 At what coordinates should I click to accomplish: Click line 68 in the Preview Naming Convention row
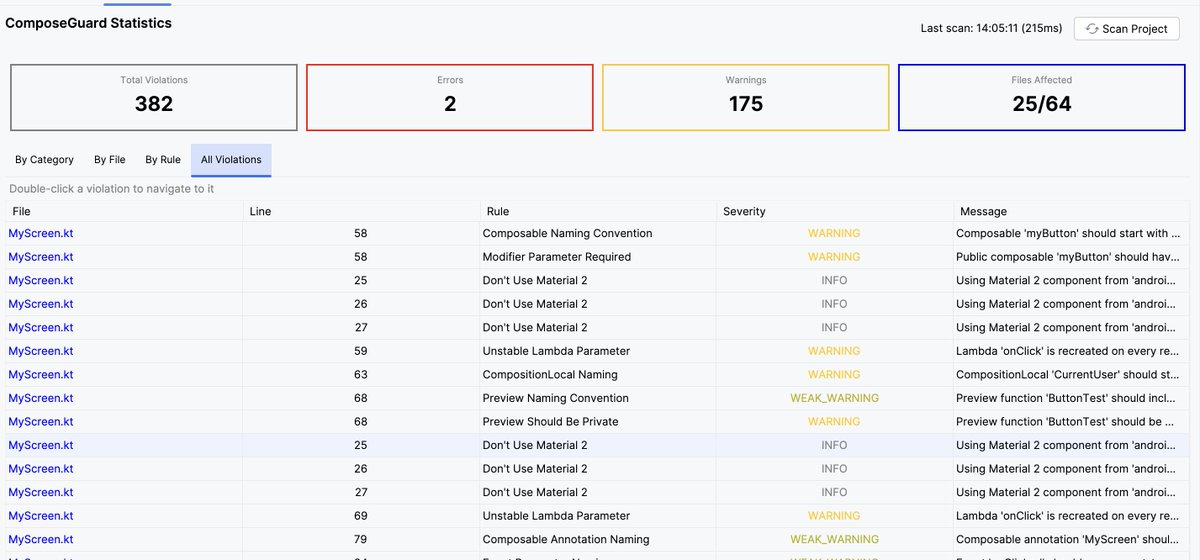click(361, 398)
